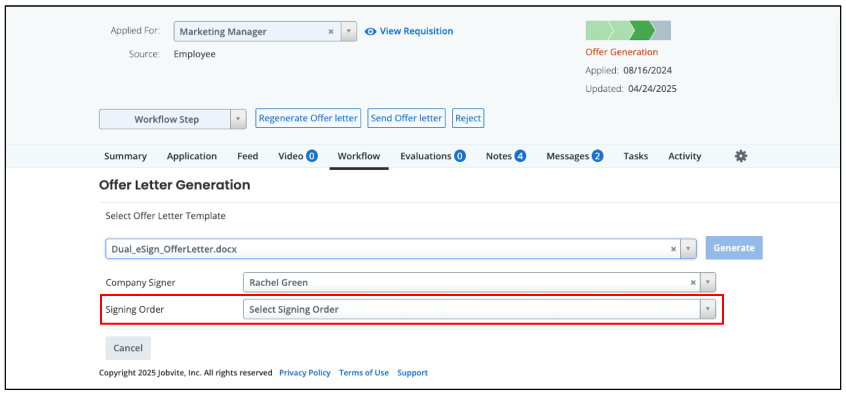Switch to the Summary tab
846x395 pixels.
coord(125,156)
